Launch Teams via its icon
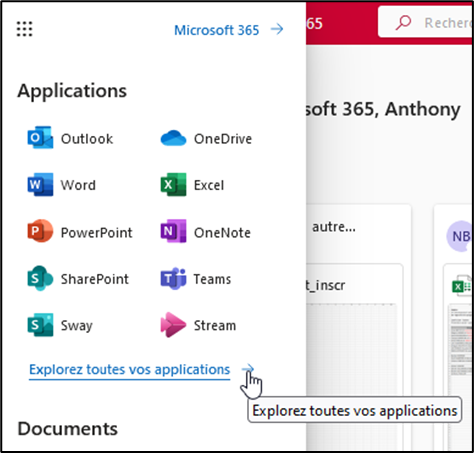The width and height of the screenshot is (474, 453). 173,278
